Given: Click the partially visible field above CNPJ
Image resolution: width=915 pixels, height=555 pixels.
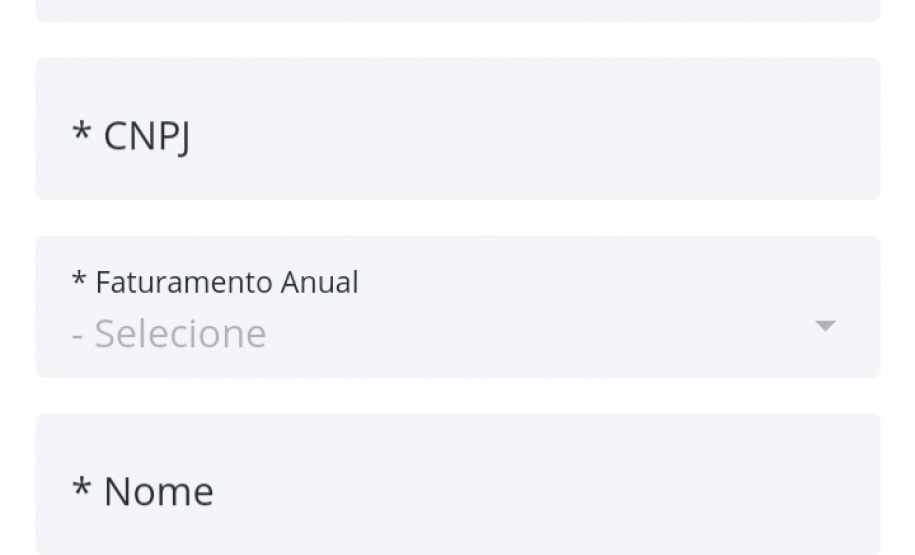Looking at the screenshot, I should (x=458, y=10).
